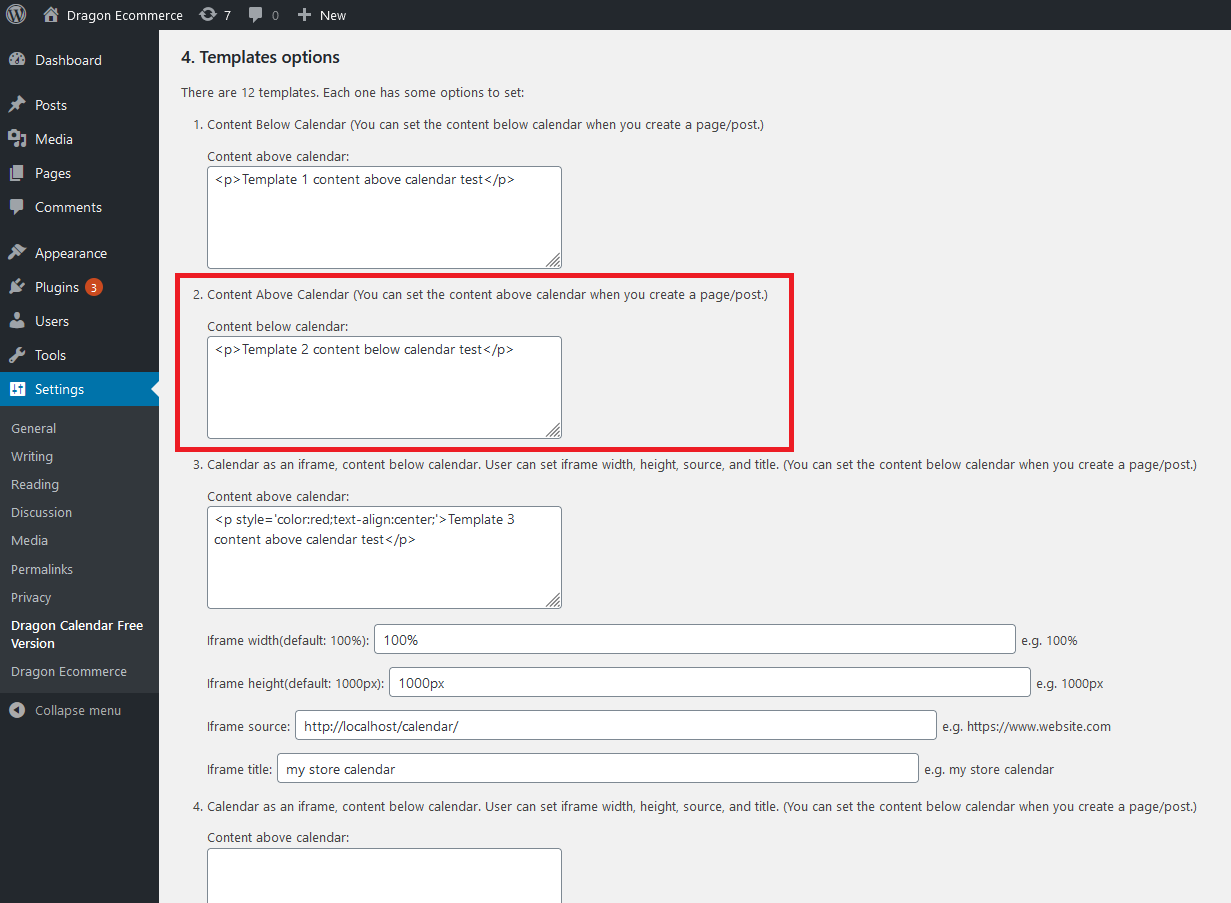
Task: Click Collapse menu text
Action: click(x=78, y=710)
